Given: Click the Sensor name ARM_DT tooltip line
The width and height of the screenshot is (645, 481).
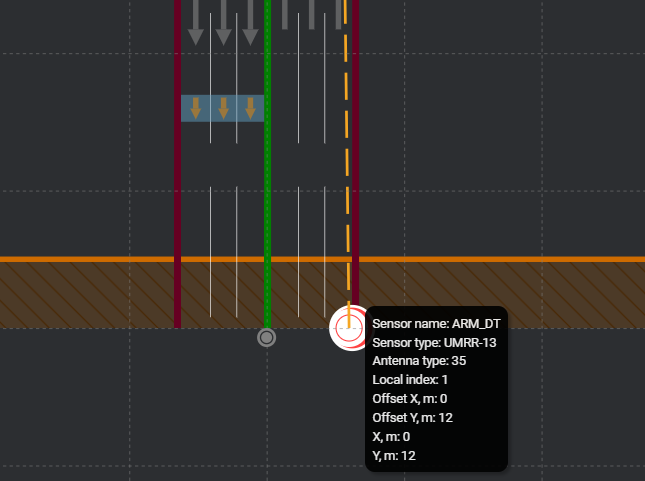Looking at the screenshot, I should [x=435, y=324].
